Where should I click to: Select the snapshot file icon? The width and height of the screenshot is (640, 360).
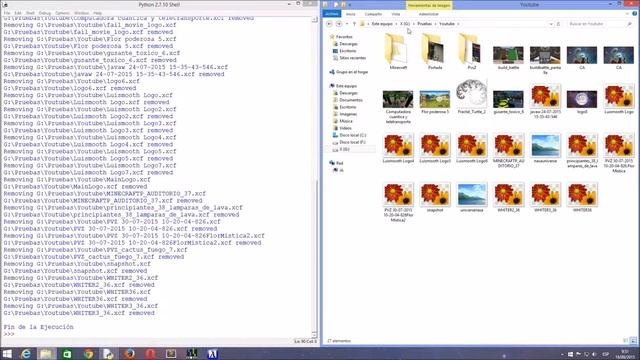tap(435, 194)
